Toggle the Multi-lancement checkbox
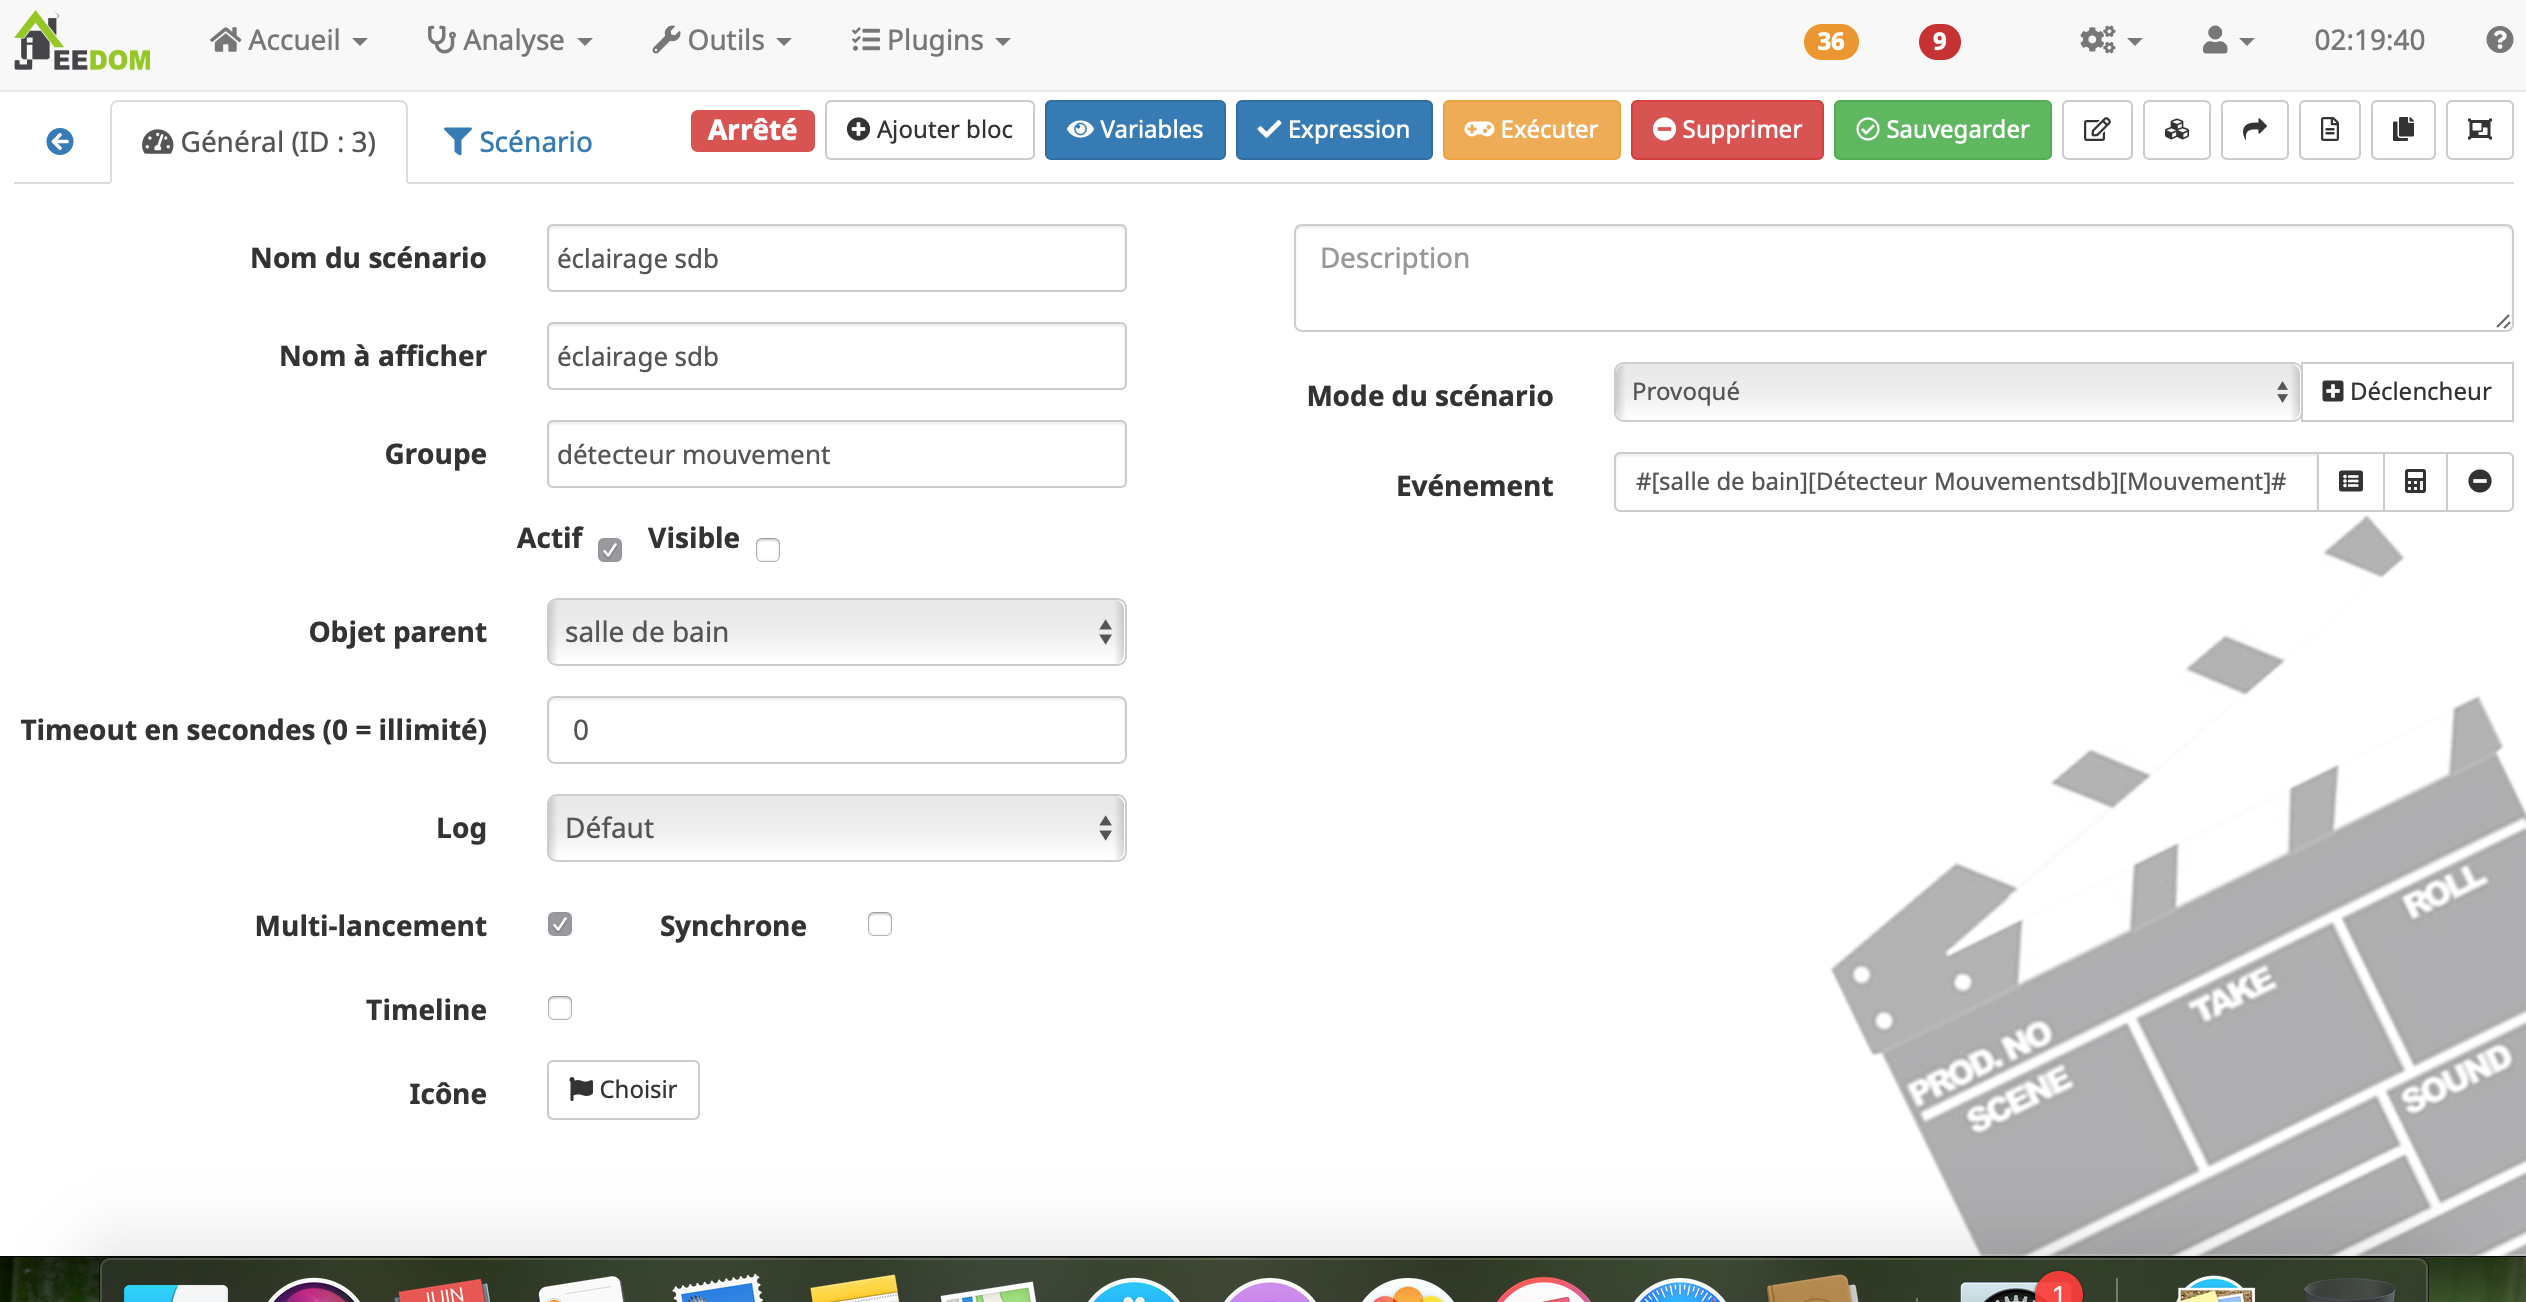Image resolution: width=2526 pixels, height=1302 pixels. (560, 924)
